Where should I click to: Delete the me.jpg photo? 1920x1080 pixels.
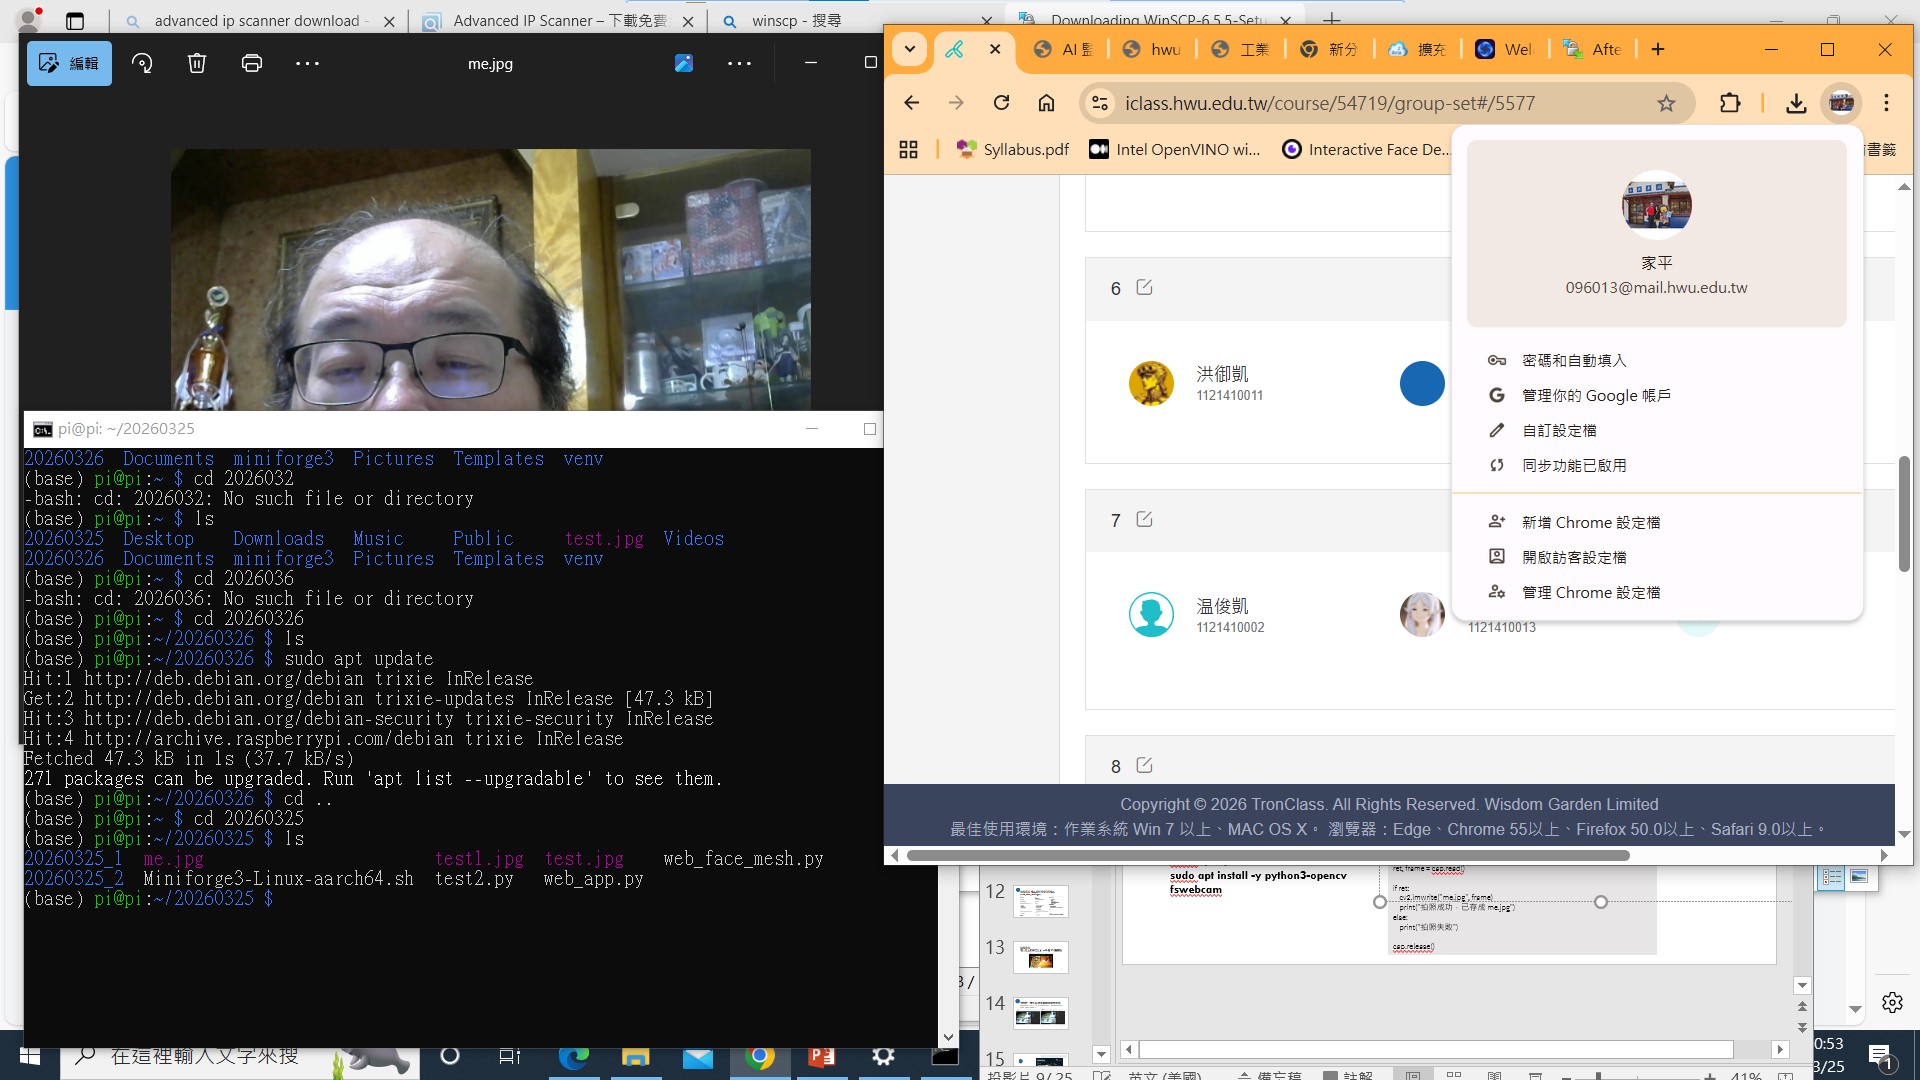pos(197,63)
